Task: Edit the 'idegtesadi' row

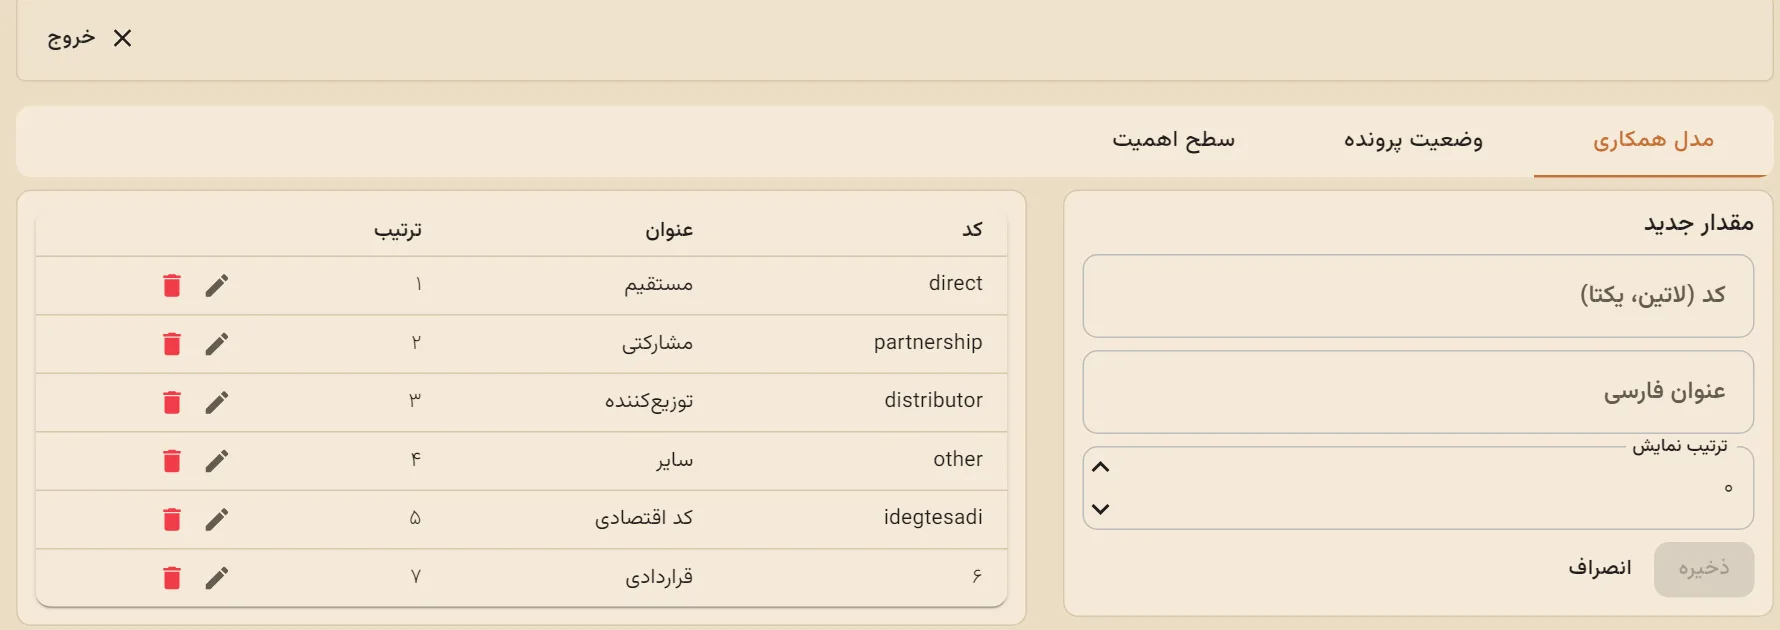Action: pos(217,519)
